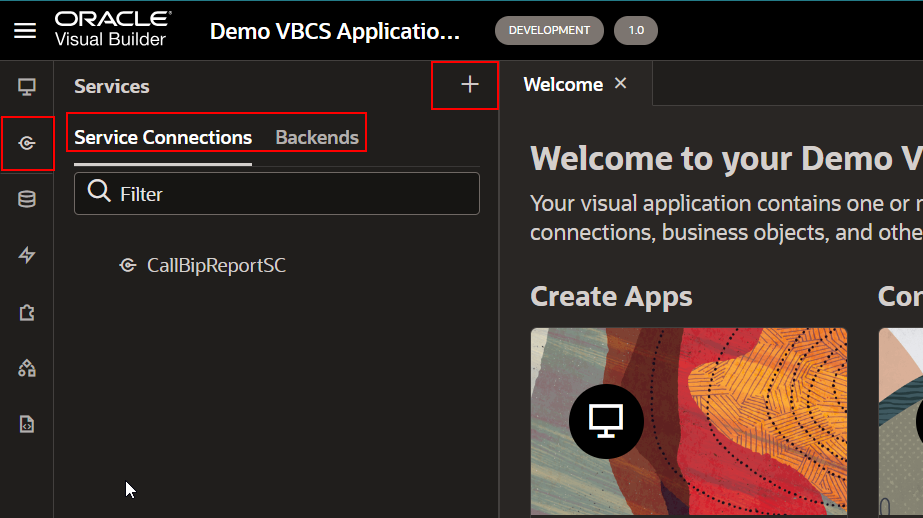Click the Demo VBCS Application title
The width and height of the screenshot is (923, 518).
(334, 31)
